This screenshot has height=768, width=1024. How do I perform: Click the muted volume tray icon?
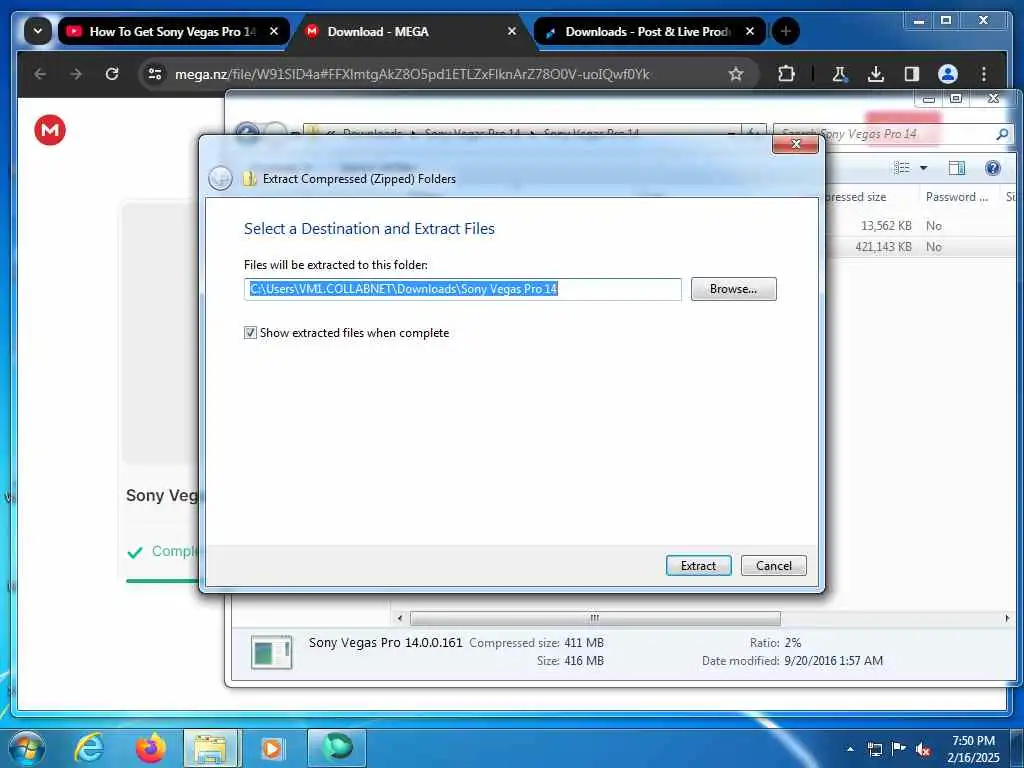pyautogui.click(x=923, y=750)
